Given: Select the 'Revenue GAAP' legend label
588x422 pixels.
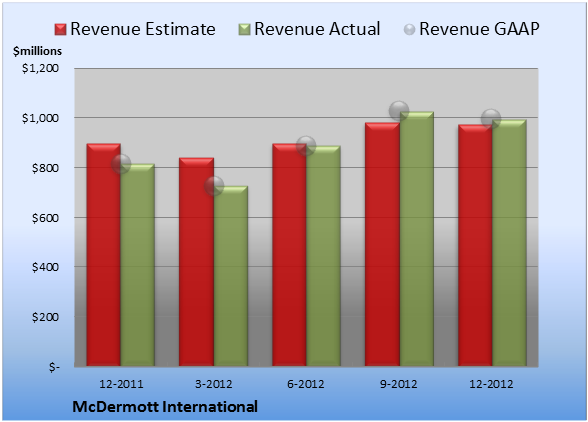Looking at the screenshot, I should tap(479, 29).
